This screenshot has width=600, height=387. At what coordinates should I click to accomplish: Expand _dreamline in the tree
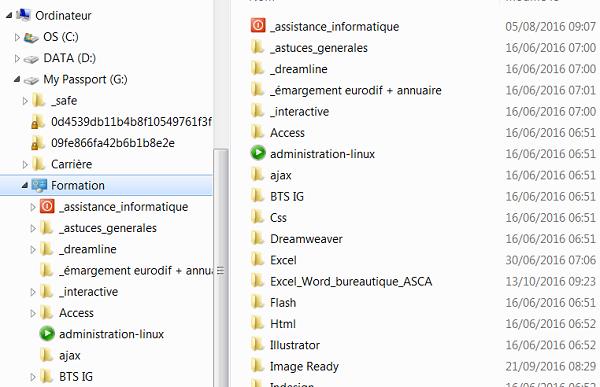[33, 250]
